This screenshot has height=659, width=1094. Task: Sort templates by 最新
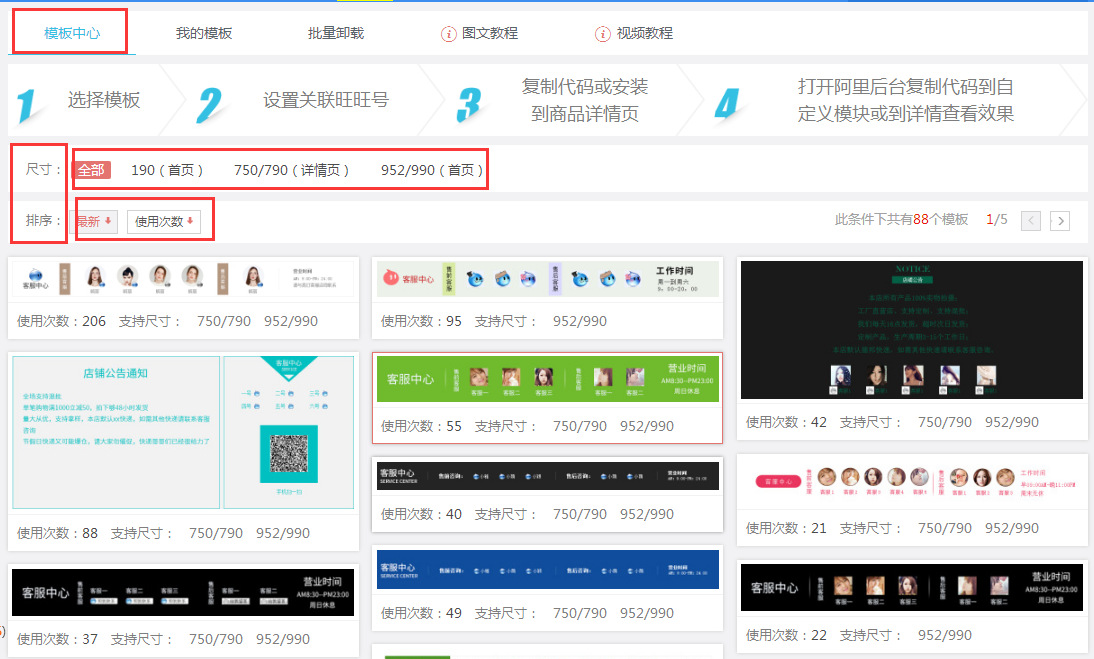coord(94,221)
